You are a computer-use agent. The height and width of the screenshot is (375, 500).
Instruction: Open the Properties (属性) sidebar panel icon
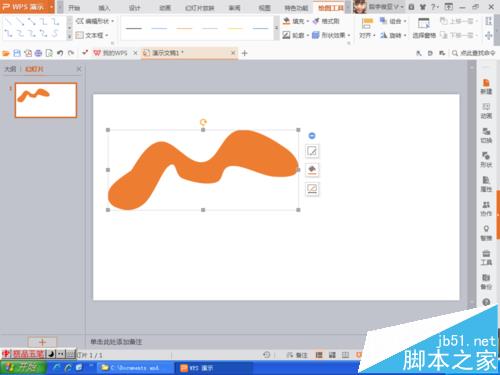tap(486, 184)
